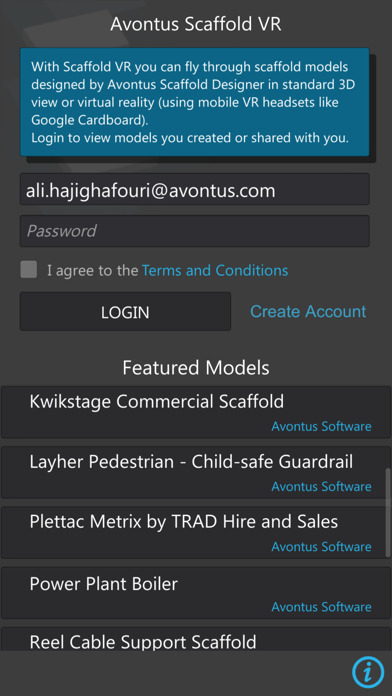
Task: Open the Create Account link
Action: (308, 311)
